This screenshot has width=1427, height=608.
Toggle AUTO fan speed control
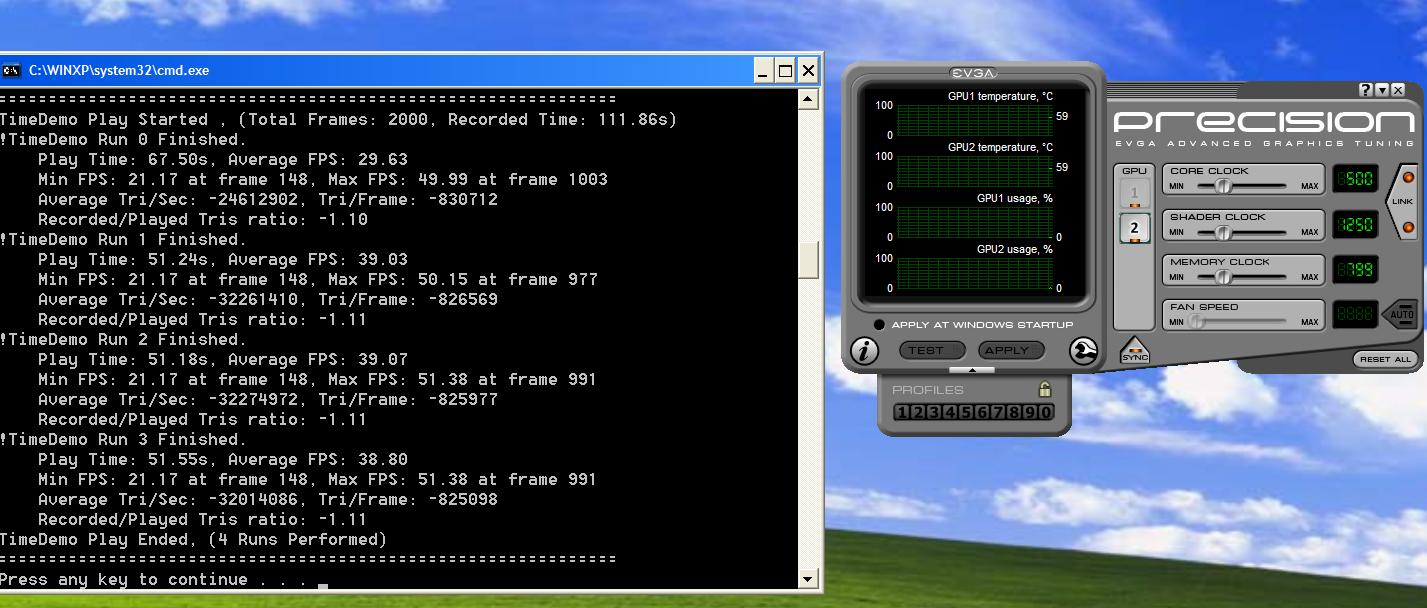point(1400,314)
